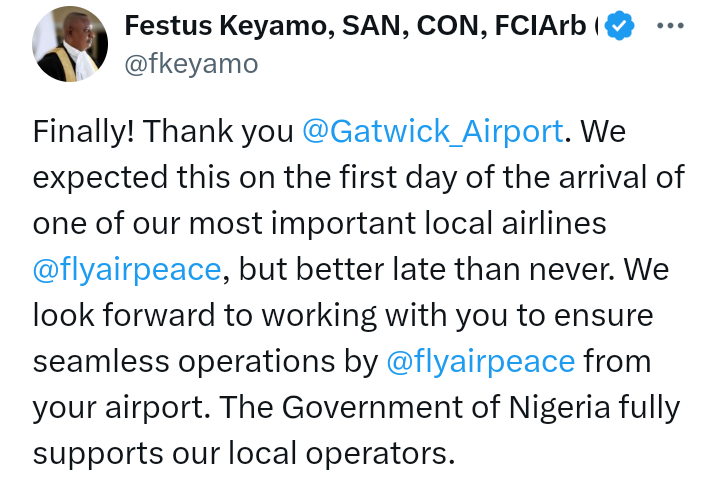Open Festus Keyamo's round profile photo
The width and height of the screenshot is (720, 483).
pyautogui.click(x=70, y=44)
